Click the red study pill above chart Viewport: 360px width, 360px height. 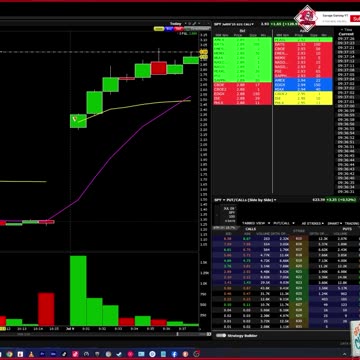[178, 29]
